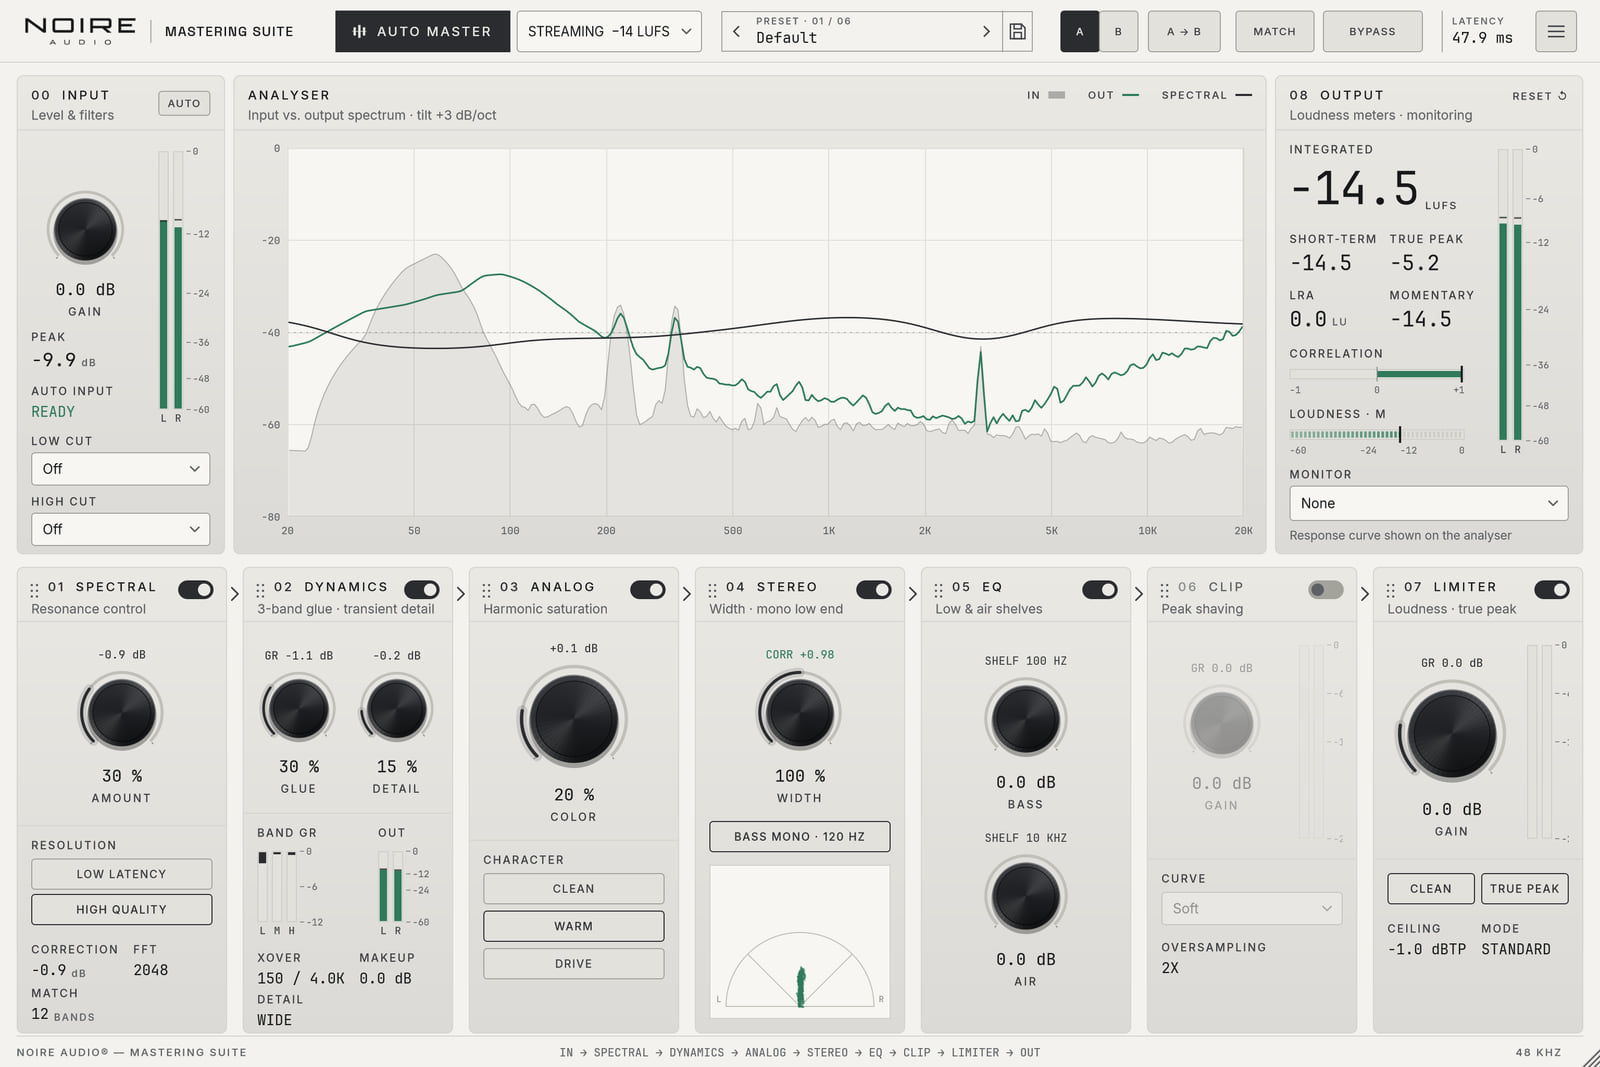This screenshot has height=1067, width=1600.
Task: Switch off the 07 Limiter module
Action: [x=1552, y=590]
